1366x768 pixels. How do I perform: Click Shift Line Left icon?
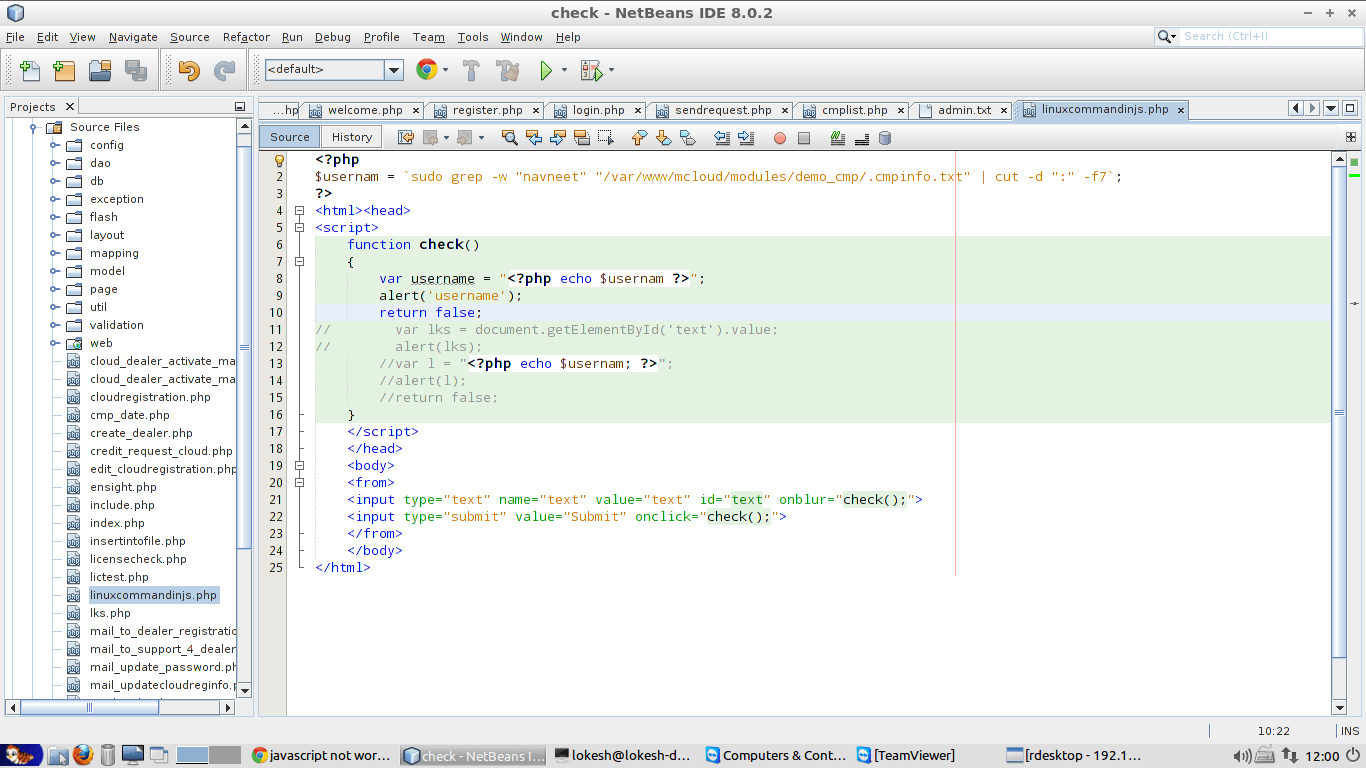(722, 138)
